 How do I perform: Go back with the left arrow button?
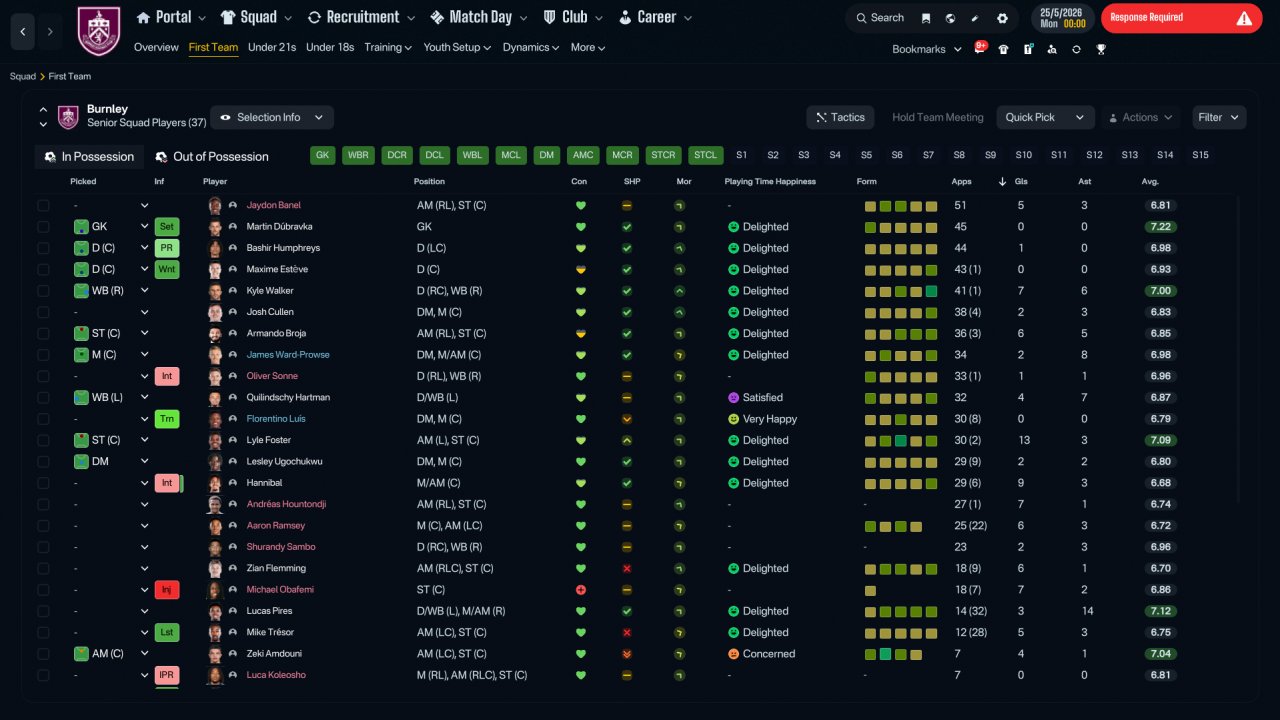point(23,32)
